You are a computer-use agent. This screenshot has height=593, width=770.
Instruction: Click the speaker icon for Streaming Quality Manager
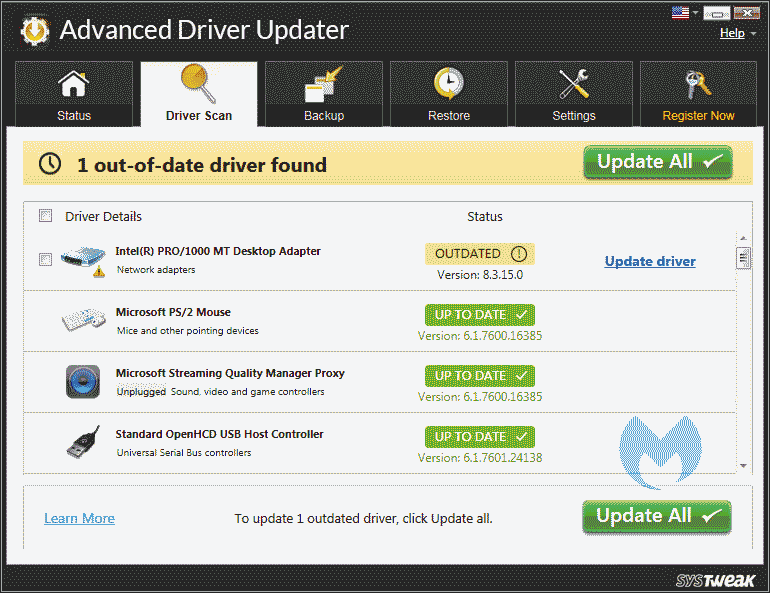click(83, 381)
